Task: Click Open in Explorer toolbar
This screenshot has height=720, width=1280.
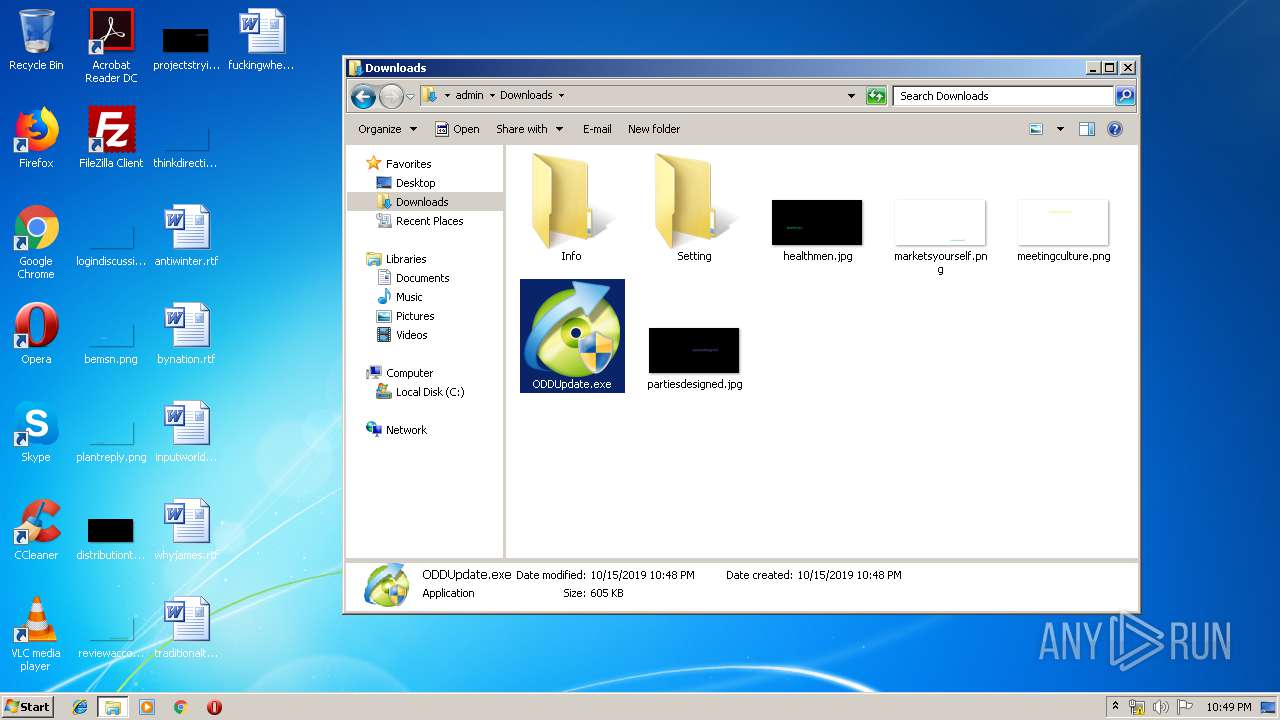Action: click(x=457, y=129)
